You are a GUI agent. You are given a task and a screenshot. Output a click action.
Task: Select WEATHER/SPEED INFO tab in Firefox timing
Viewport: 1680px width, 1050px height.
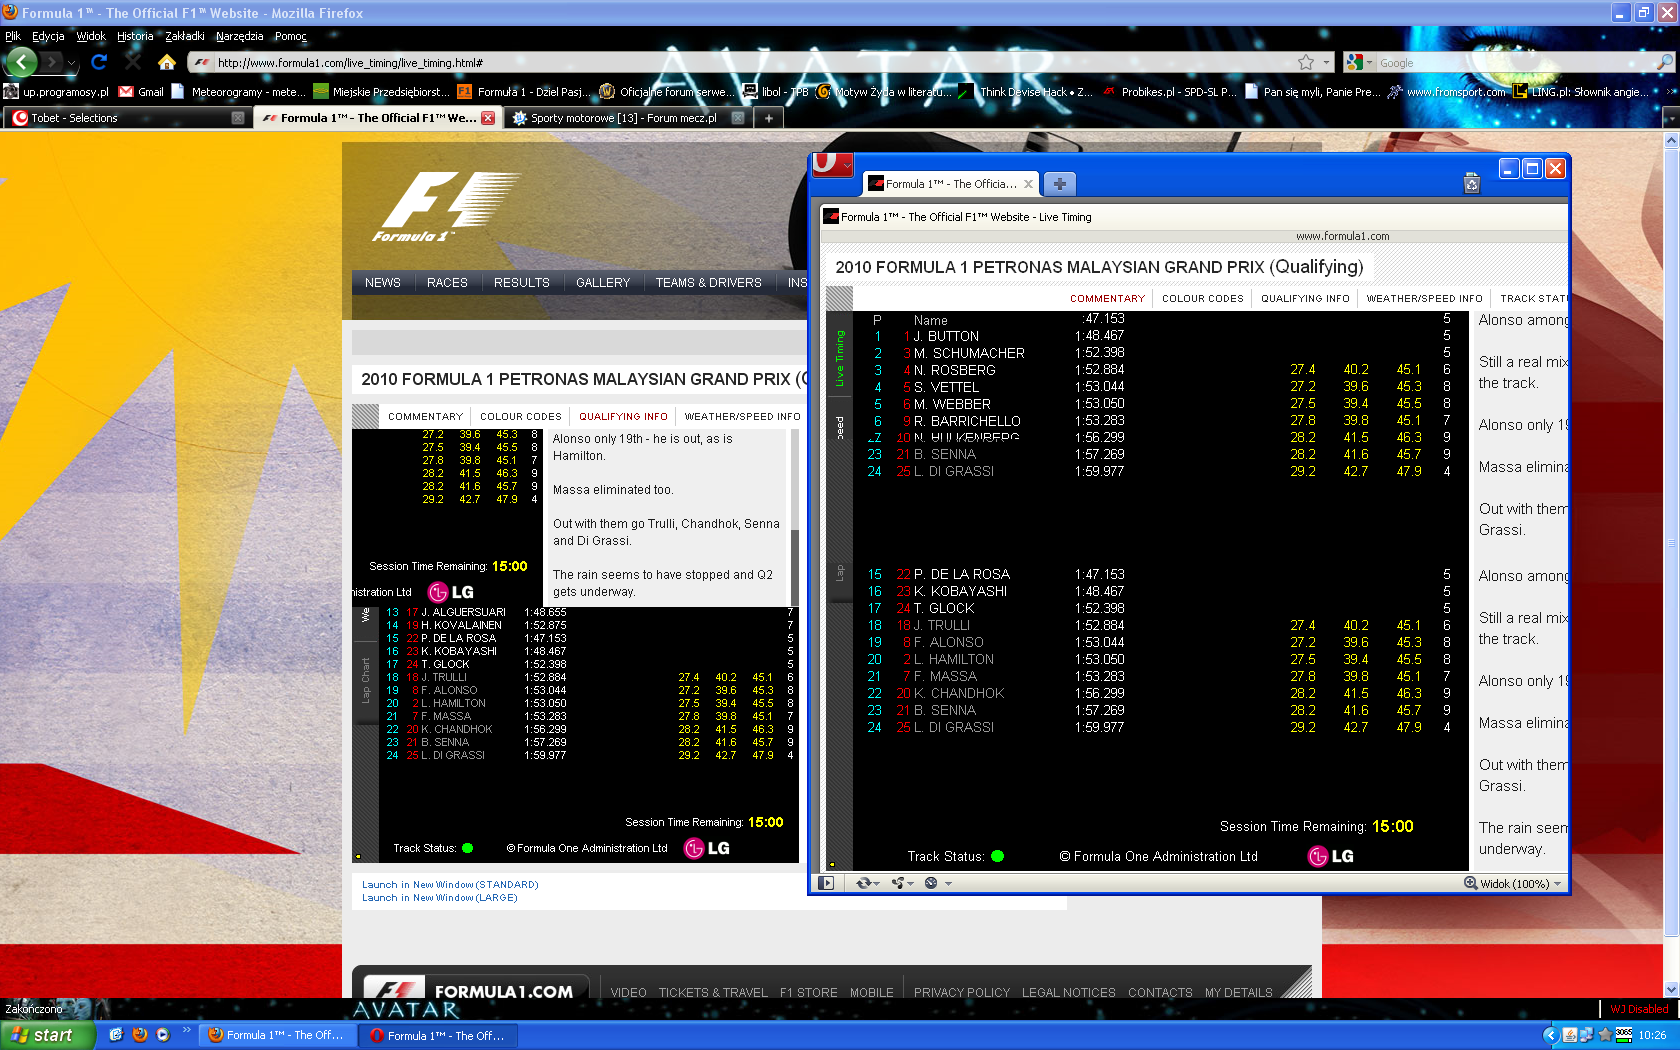tap(743, 417)
